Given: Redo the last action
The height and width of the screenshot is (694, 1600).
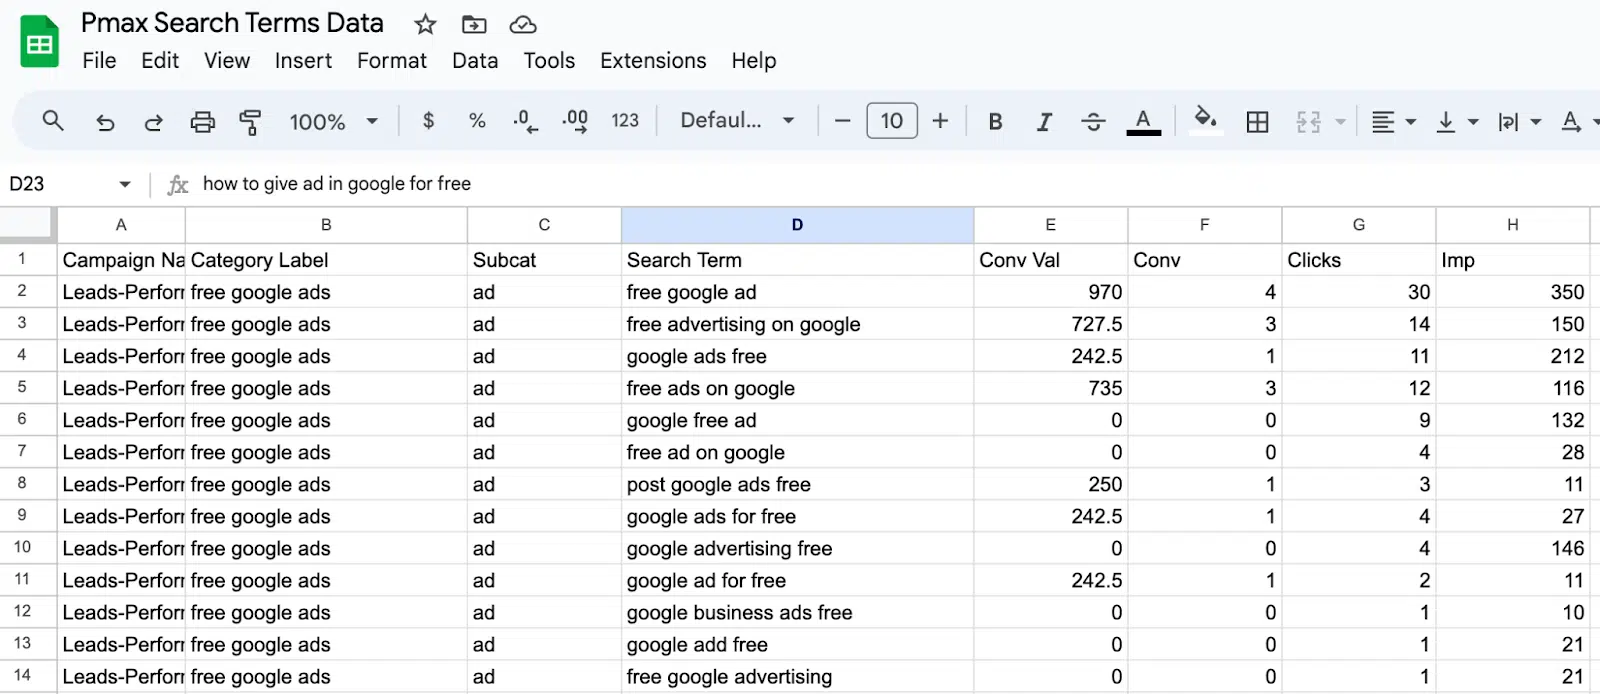Looking at the screenshot, I should [153, 122].
